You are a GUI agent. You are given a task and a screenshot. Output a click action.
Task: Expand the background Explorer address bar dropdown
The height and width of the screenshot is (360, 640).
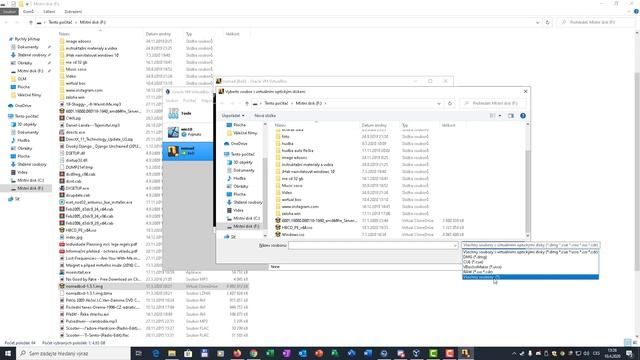537,22
